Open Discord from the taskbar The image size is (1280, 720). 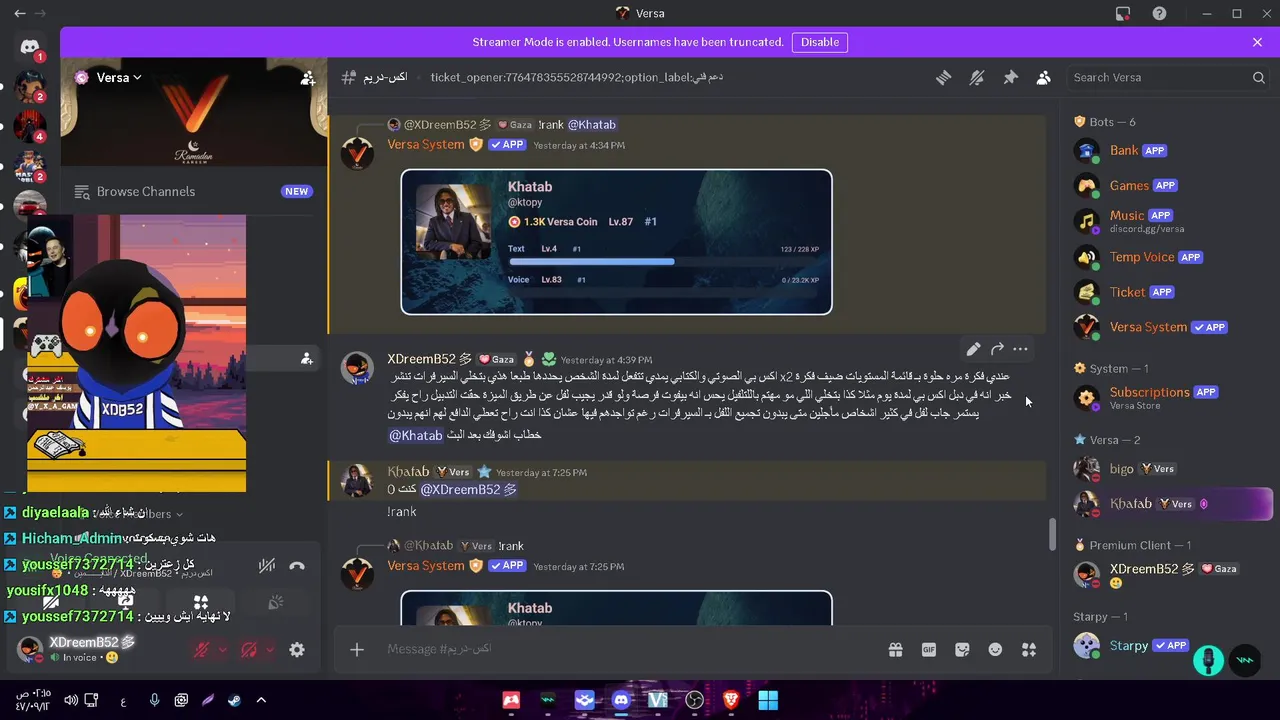click(x=621, y=700)
